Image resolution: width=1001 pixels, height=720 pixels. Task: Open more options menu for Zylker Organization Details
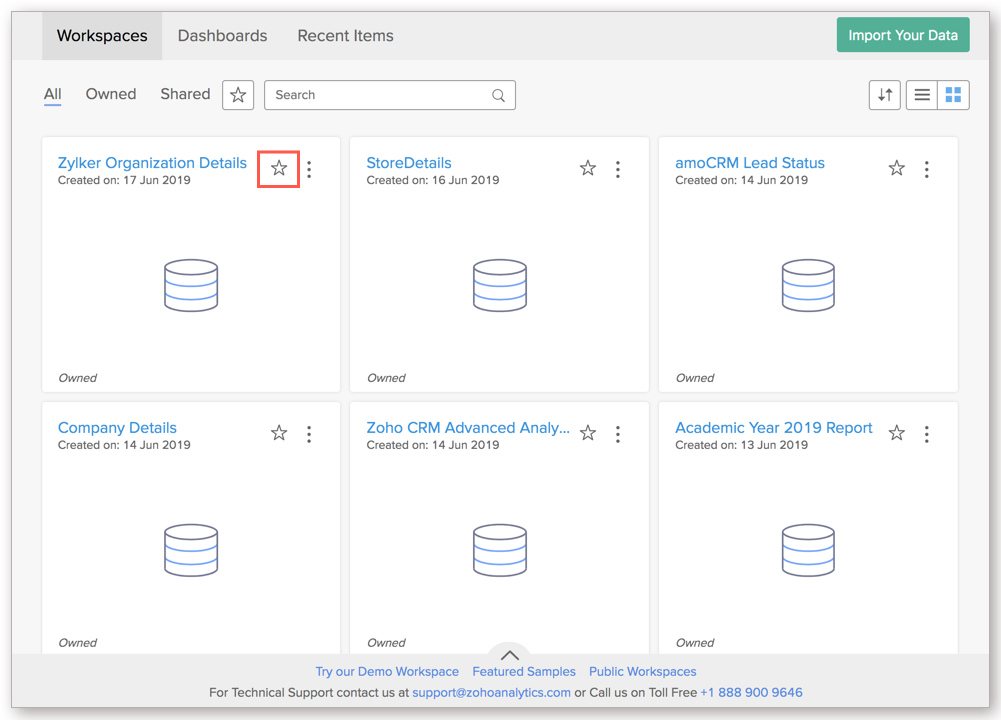309,169
